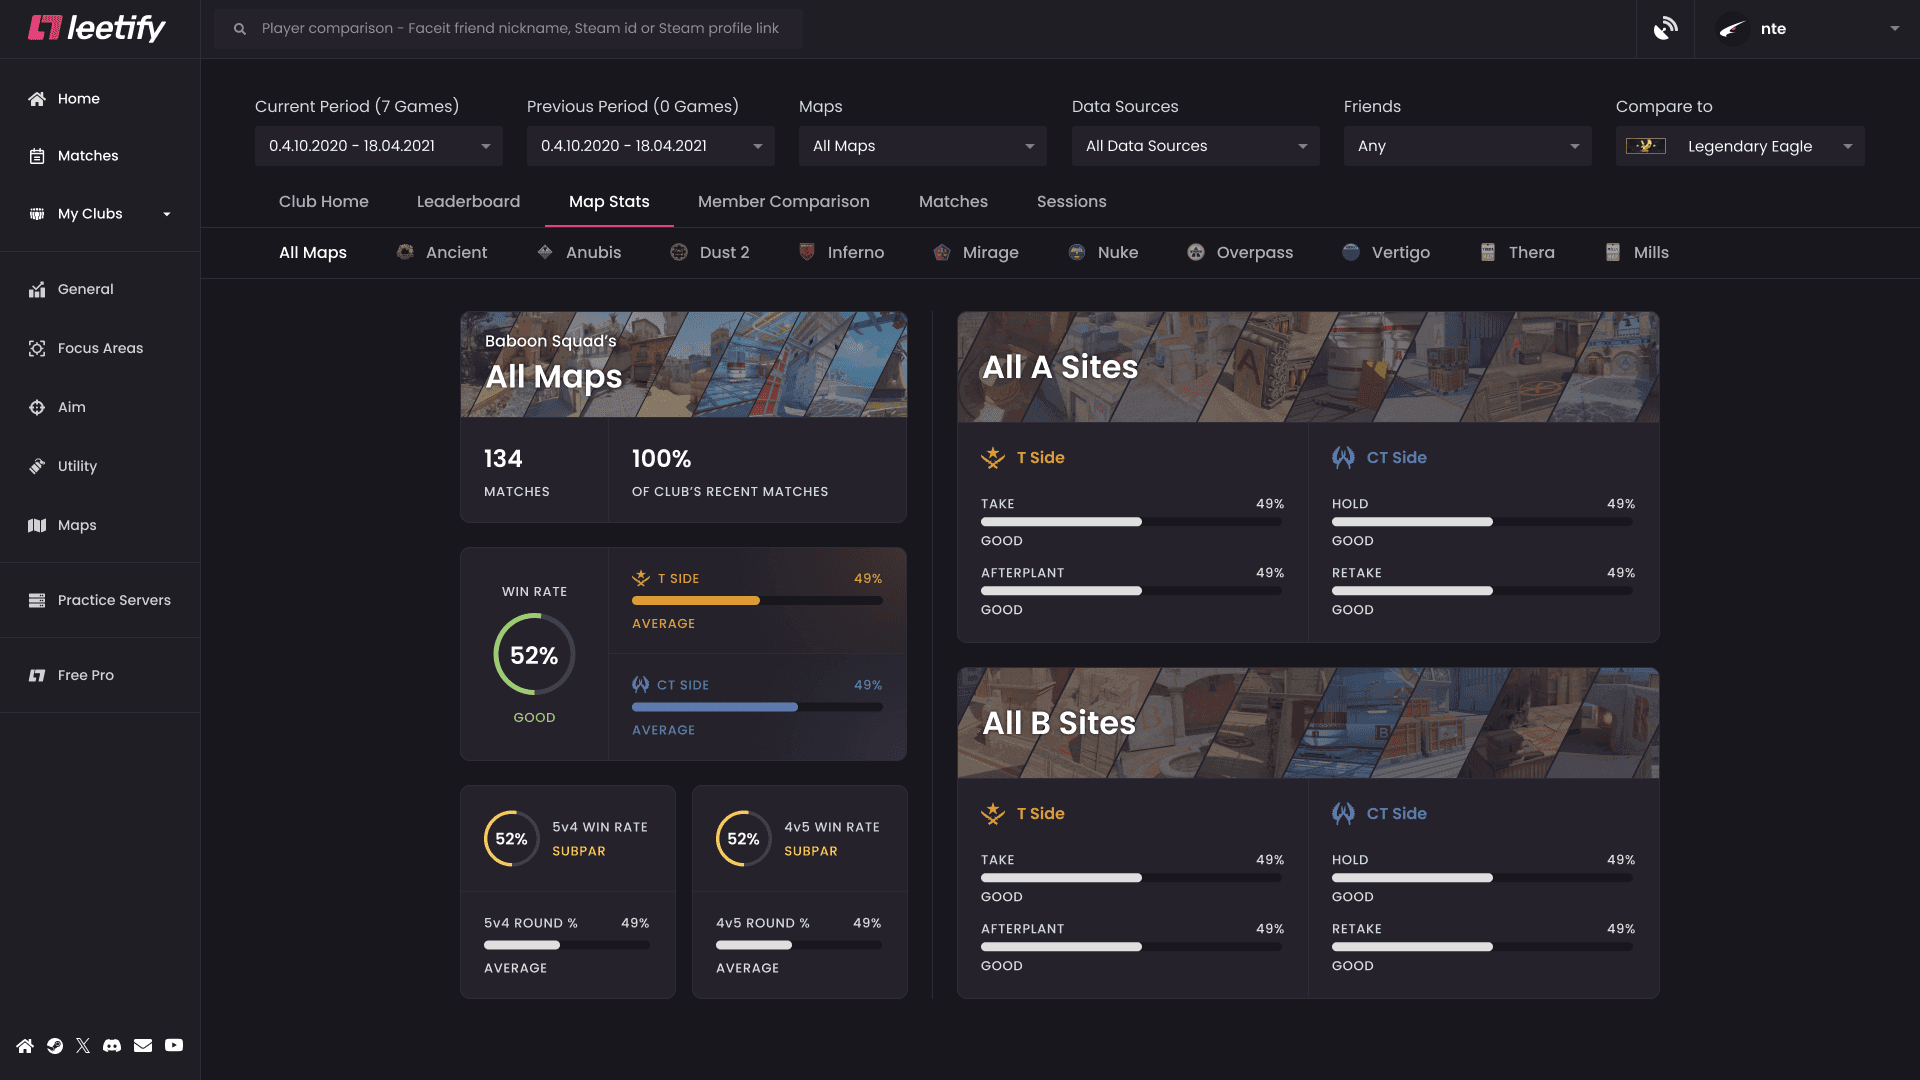1920x1080 pixels.
Task: Select the Aim section in sidebar
Action: point(71,407)
